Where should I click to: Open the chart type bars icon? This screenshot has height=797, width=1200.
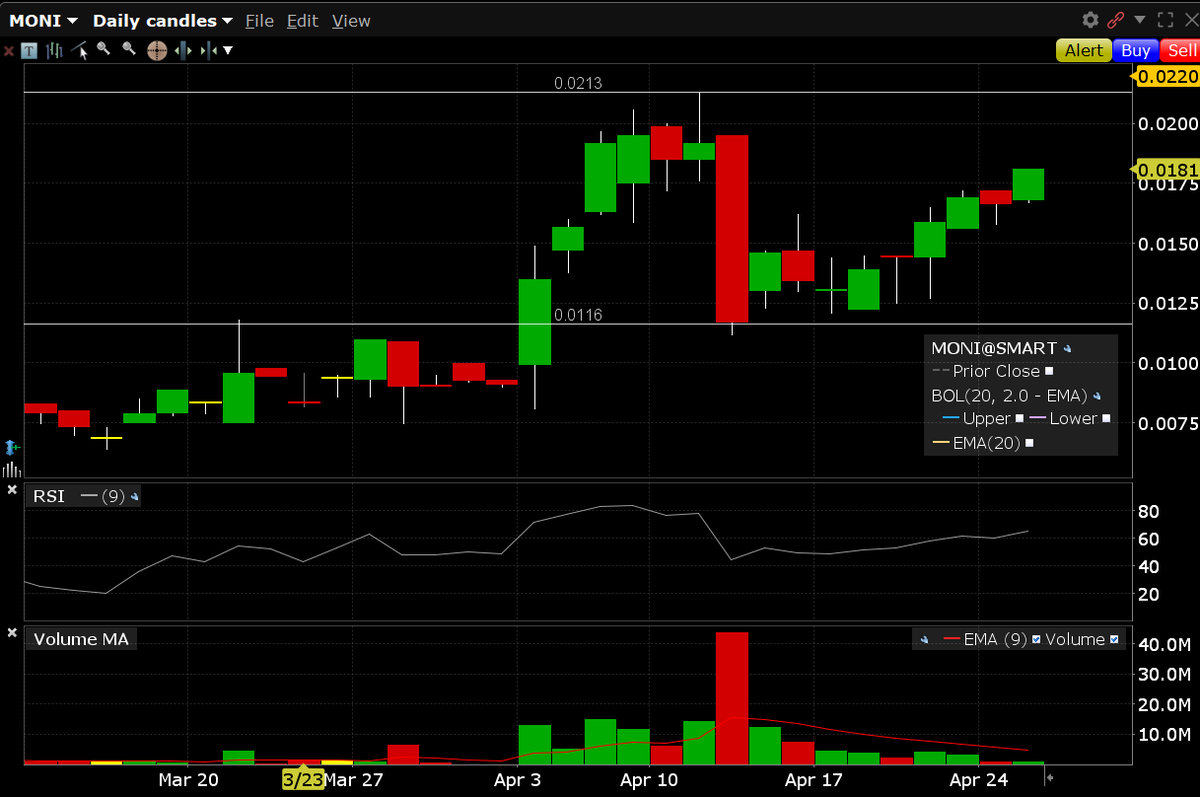coord(54,50)
